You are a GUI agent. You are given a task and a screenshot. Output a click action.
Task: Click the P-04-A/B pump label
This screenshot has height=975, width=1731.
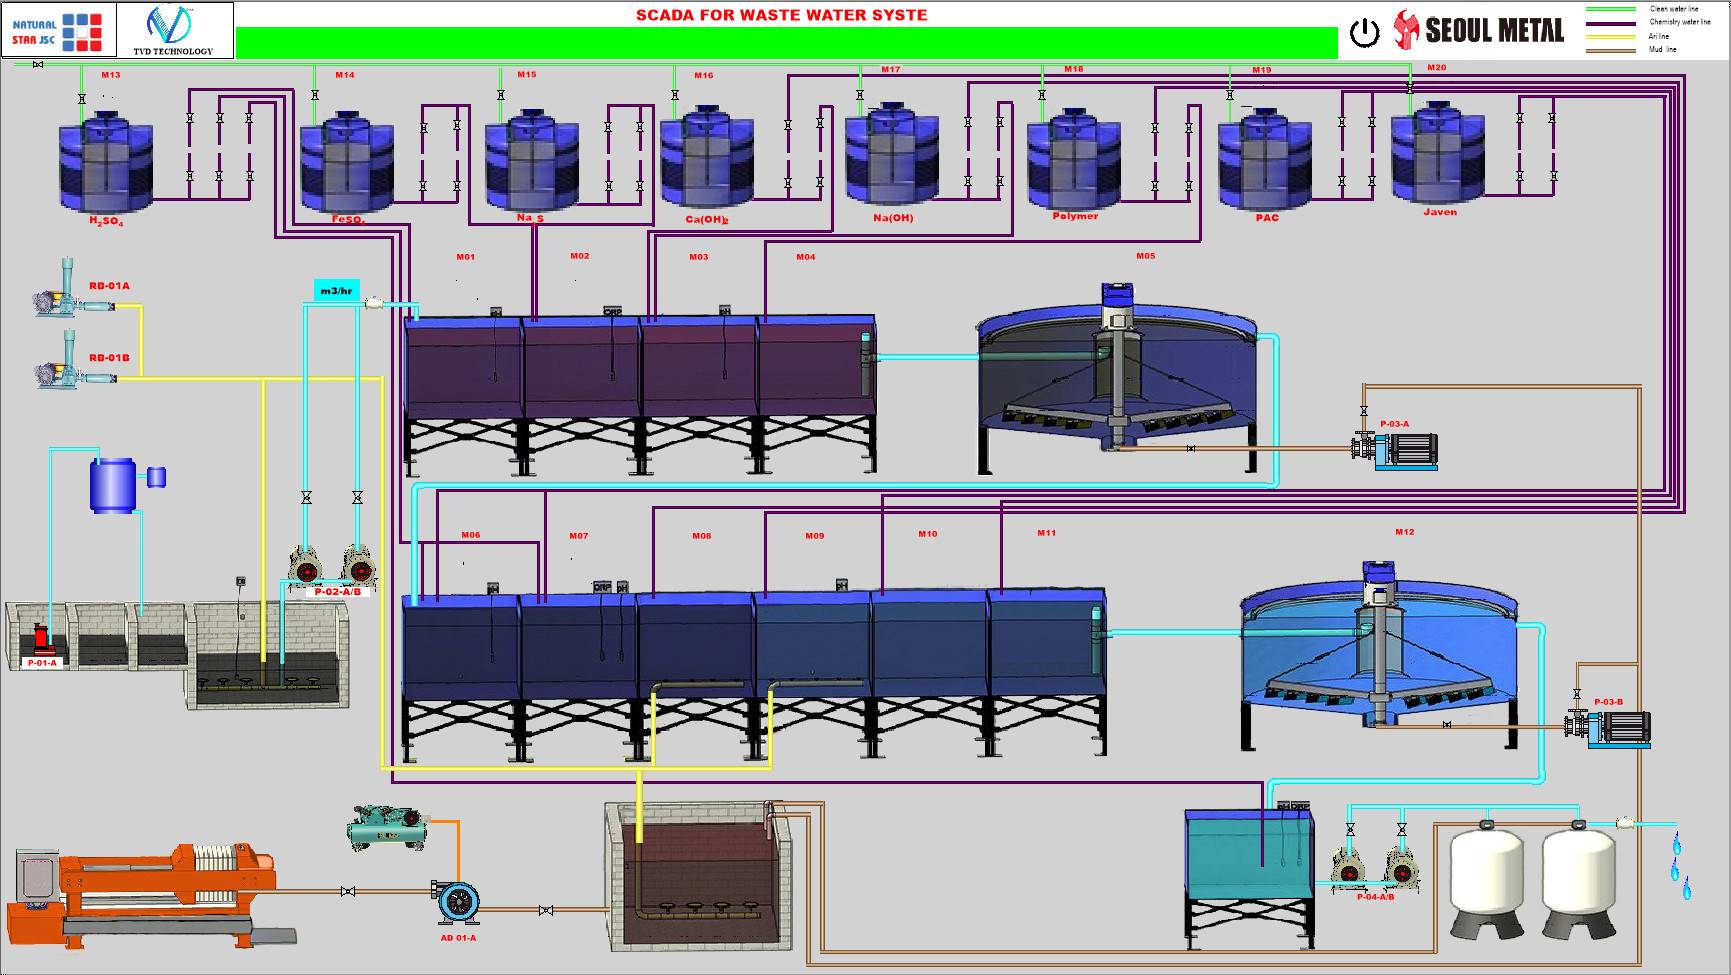1375,897
